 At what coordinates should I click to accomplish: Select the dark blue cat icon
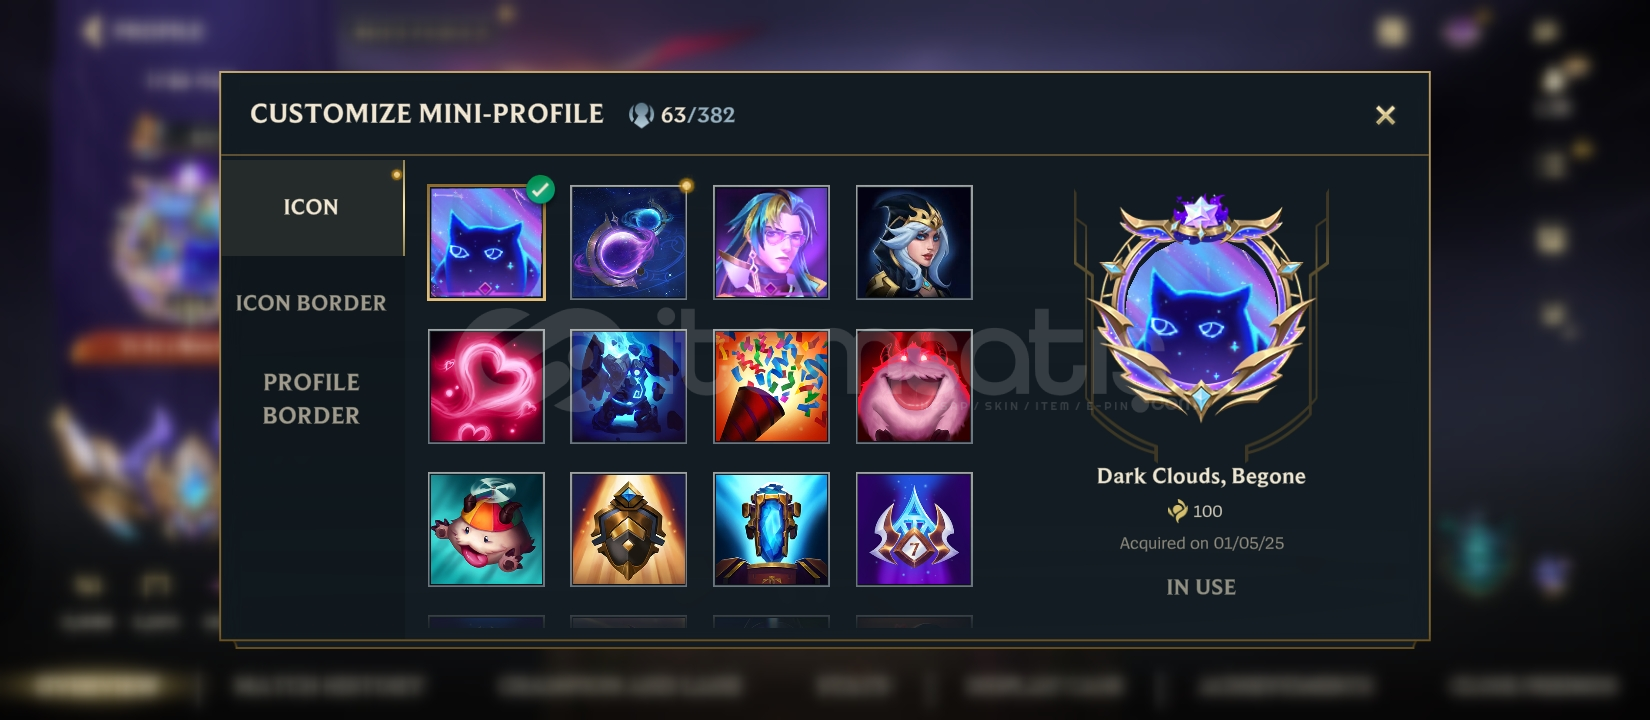(x=486, y=243)
